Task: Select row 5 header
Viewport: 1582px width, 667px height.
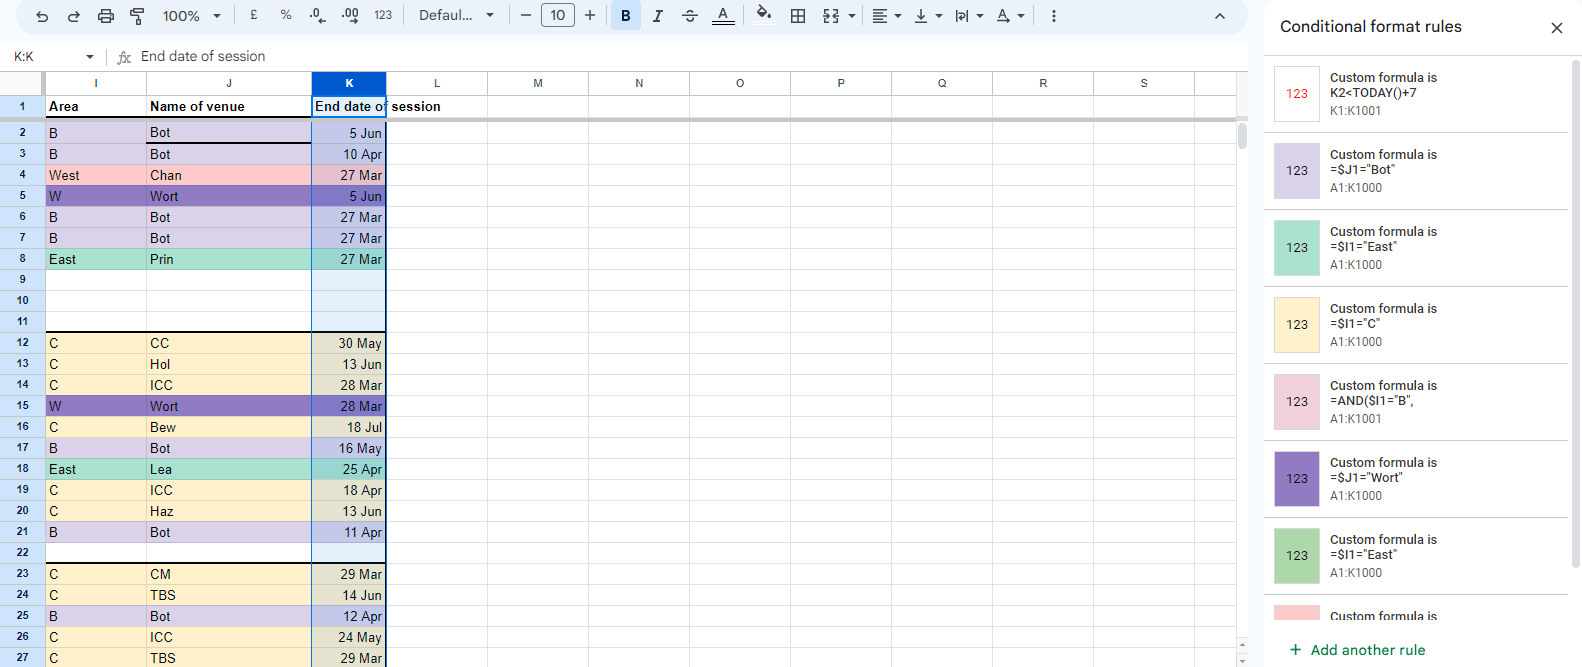Action: click(x=22, y=196)
